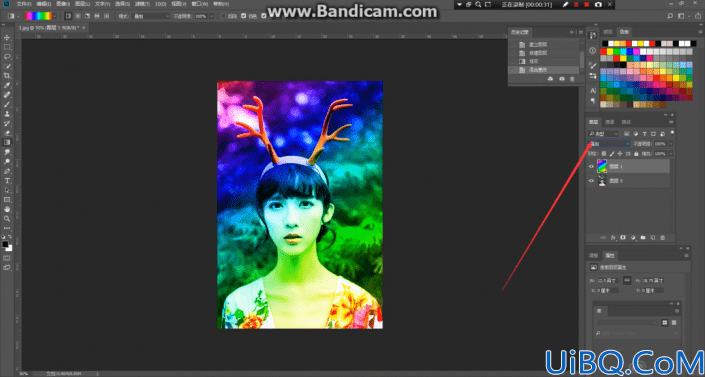Hide the 图层 0 photo layer
The width and height of the screenshot is (705, 377).
point(591,181)
